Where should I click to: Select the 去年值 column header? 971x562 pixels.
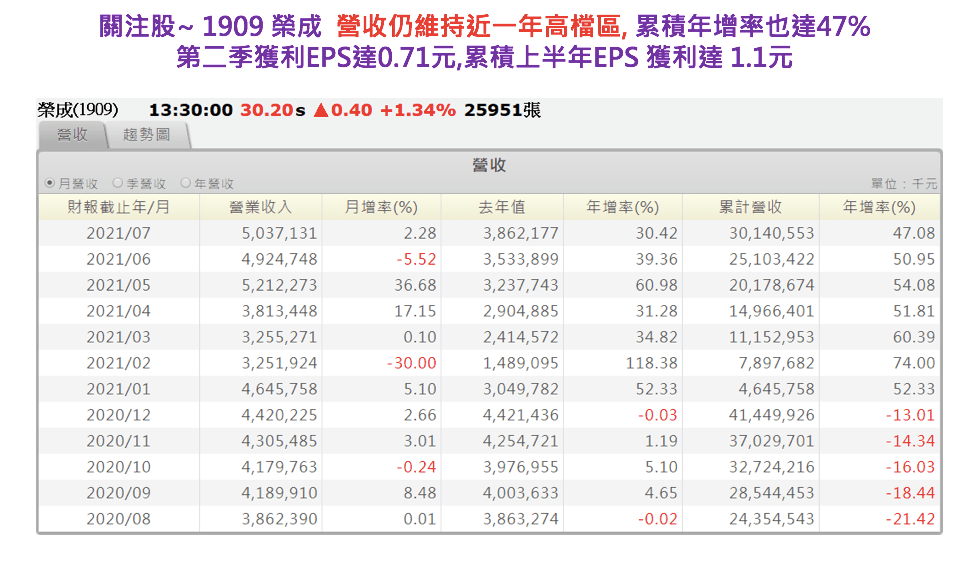[x=501, y=207]
